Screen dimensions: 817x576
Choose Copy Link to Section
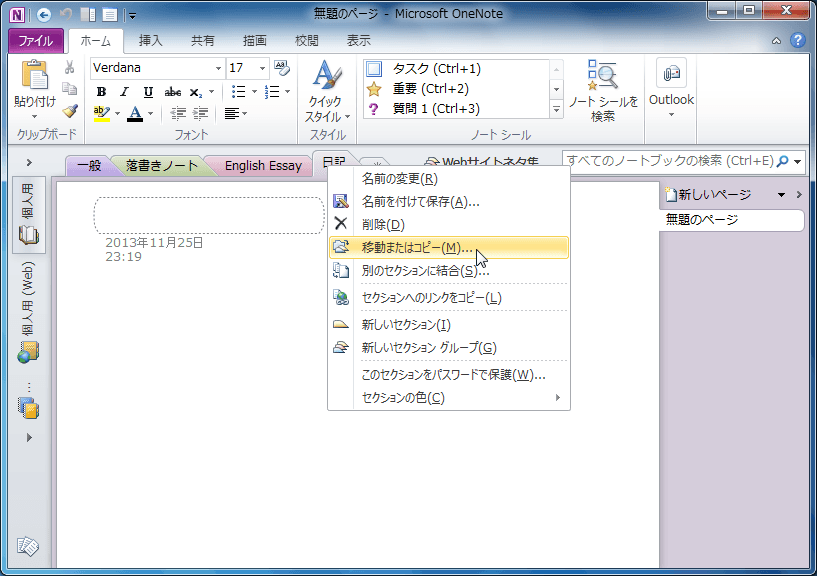tap(449, 298)
